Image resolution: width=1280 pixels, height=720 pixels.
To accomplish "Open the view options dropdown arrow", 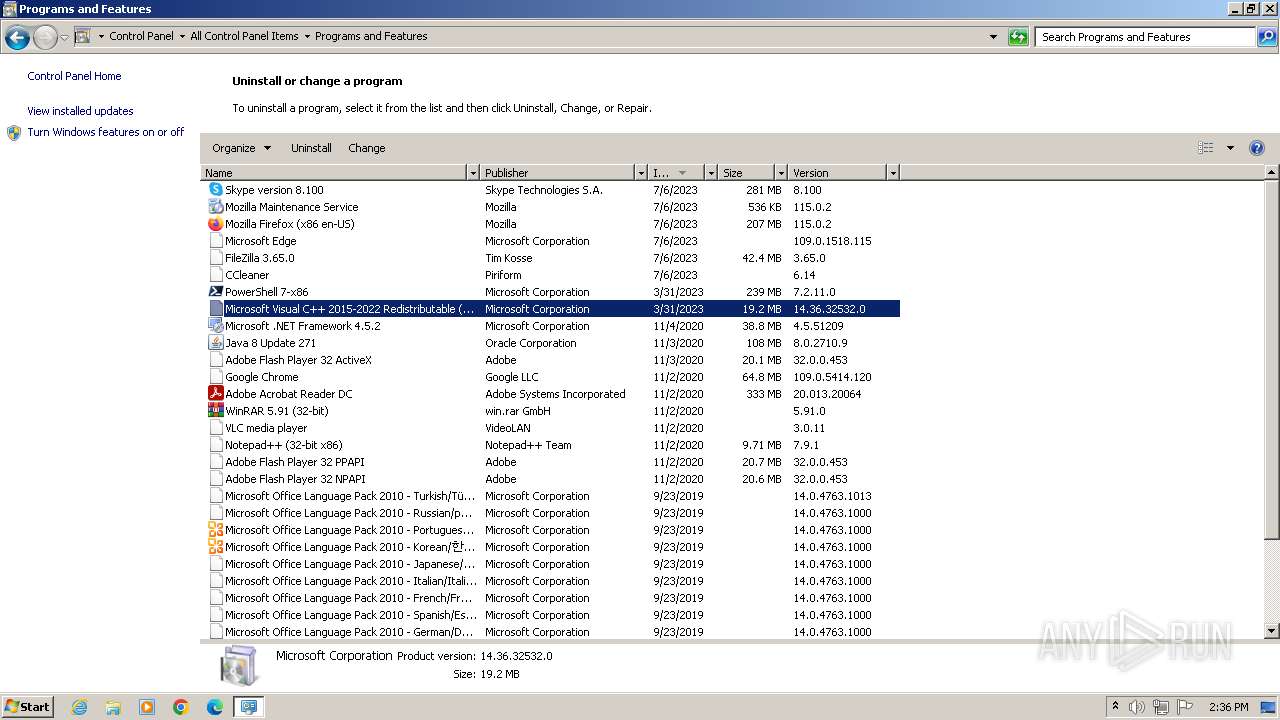I will tap(1230, 148).
